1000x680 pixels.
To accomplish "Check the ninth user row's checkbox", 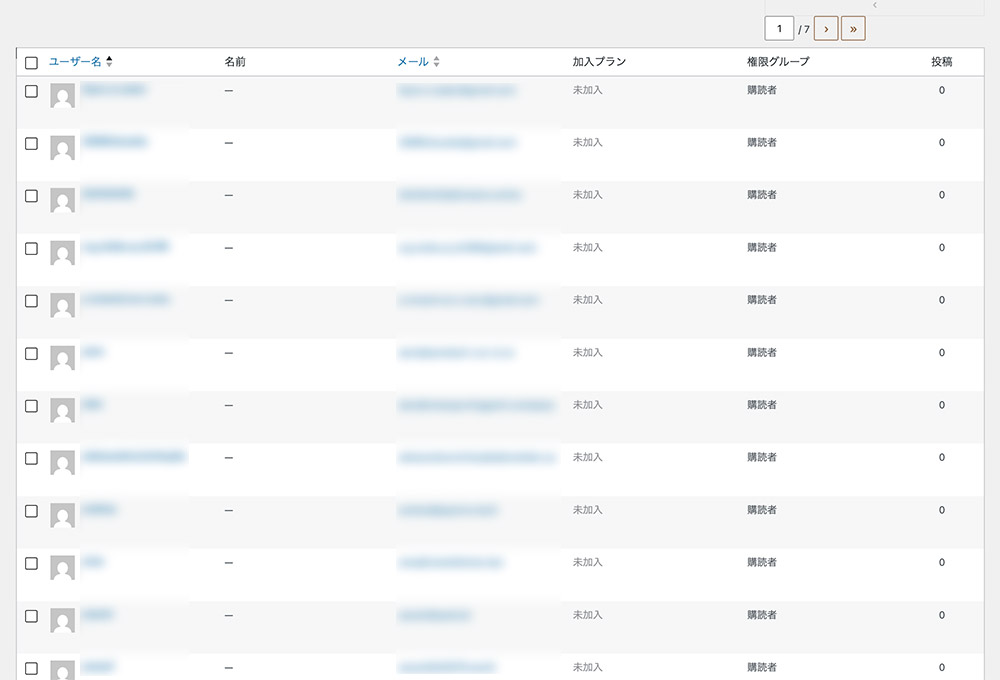I will tap(31, 511).
